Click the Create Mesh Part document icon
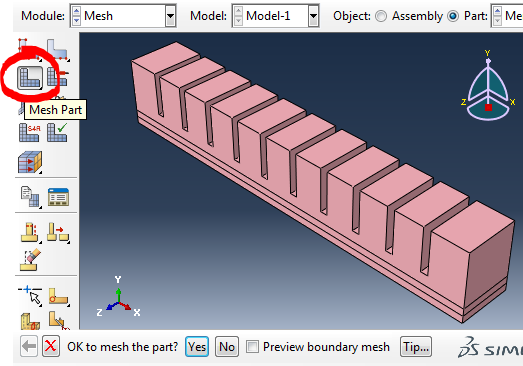The height and width of the screenshot is (366, 523). click(x=30, y=197)
